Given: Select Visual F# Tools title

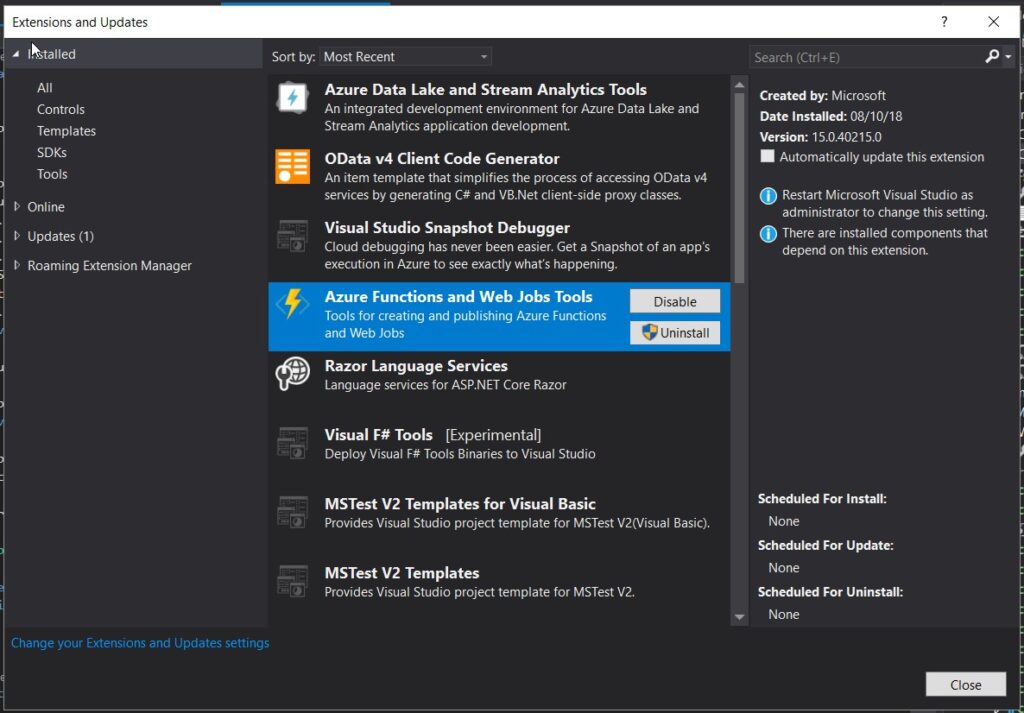Looking at the screenshot, I should click(378, 435).
